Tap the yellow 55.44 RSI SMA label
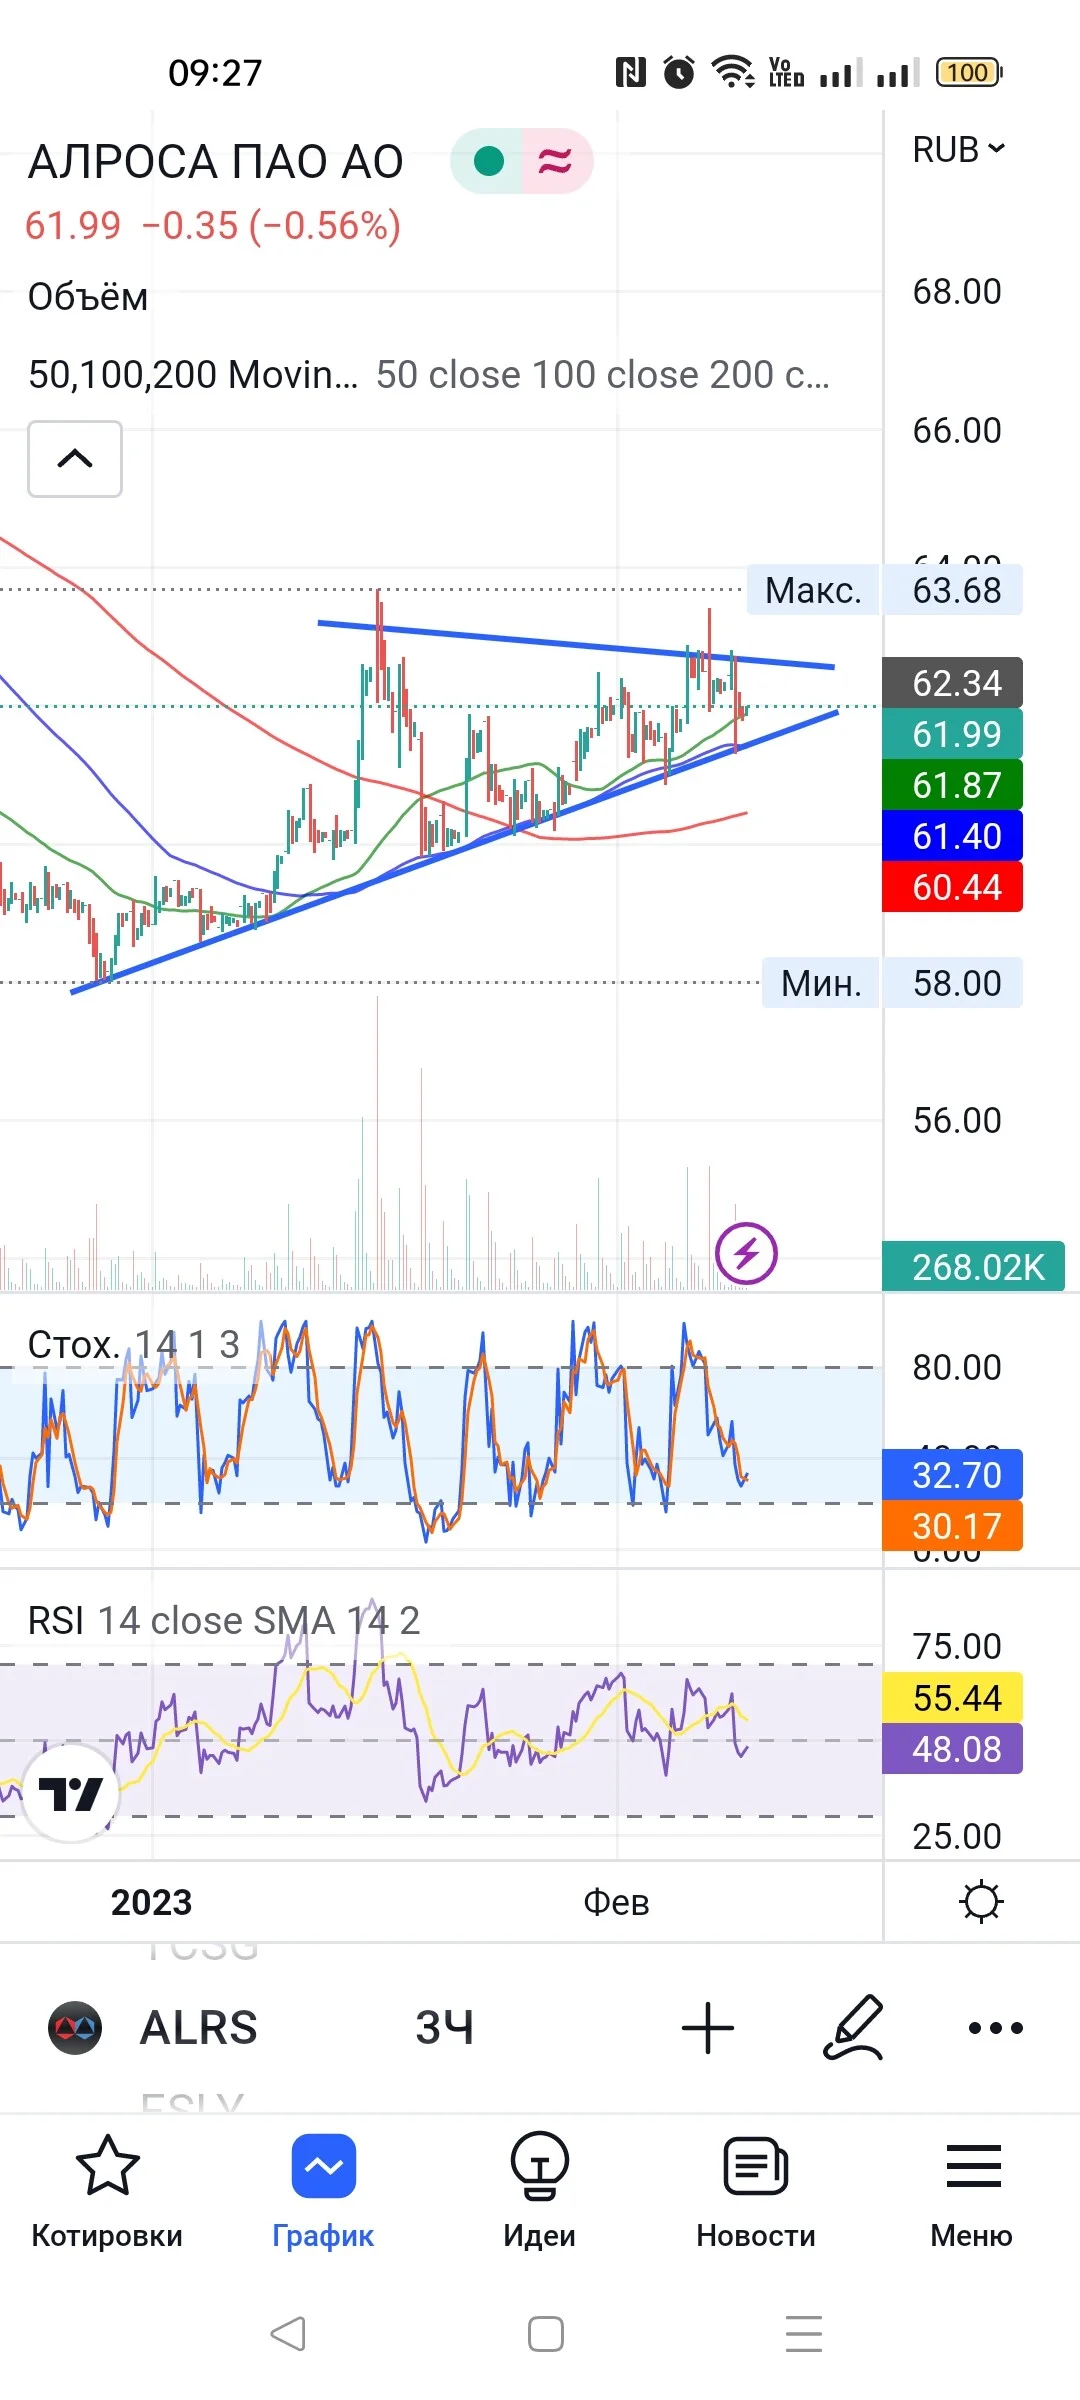Screen dimensions: 1080x2400 [952, 1698]
